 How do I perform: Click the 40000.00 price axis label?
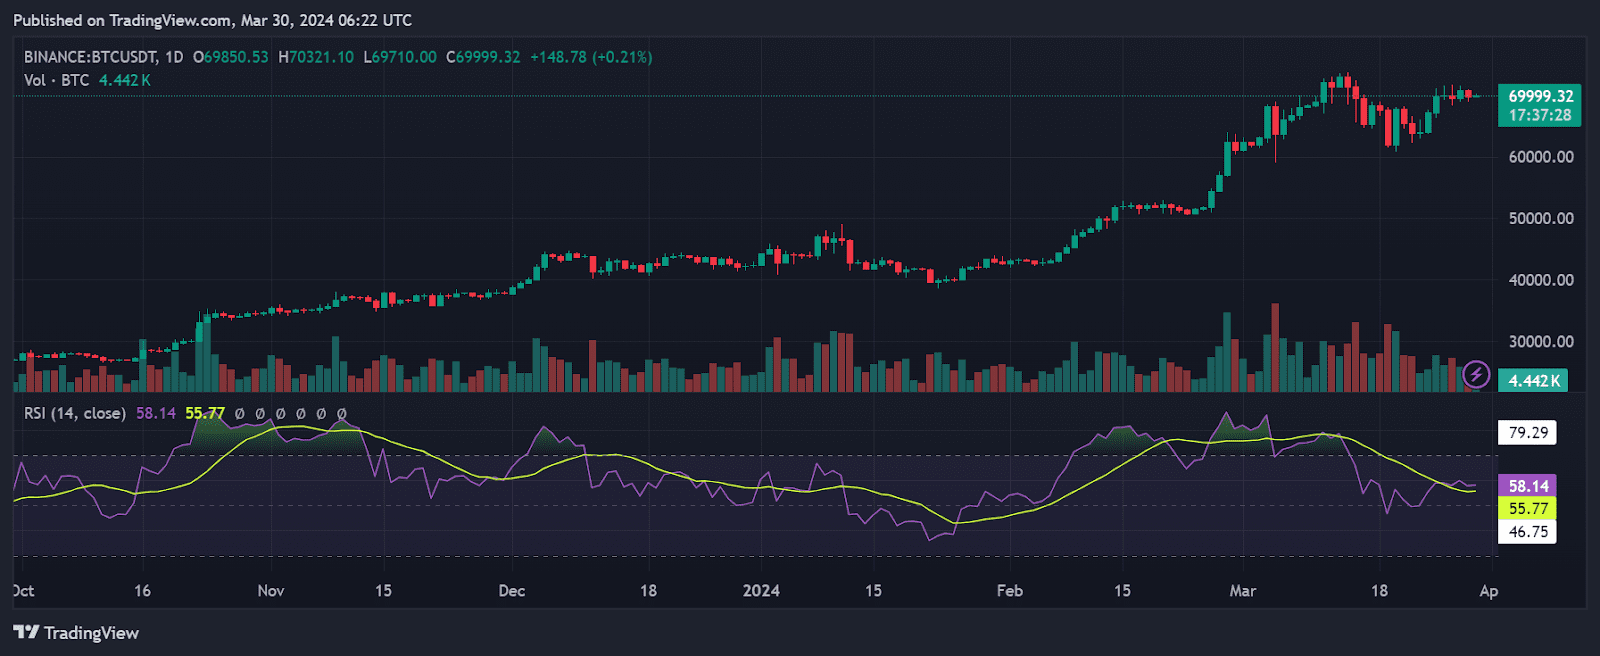pyautogui.click(x=1541, y=280)
